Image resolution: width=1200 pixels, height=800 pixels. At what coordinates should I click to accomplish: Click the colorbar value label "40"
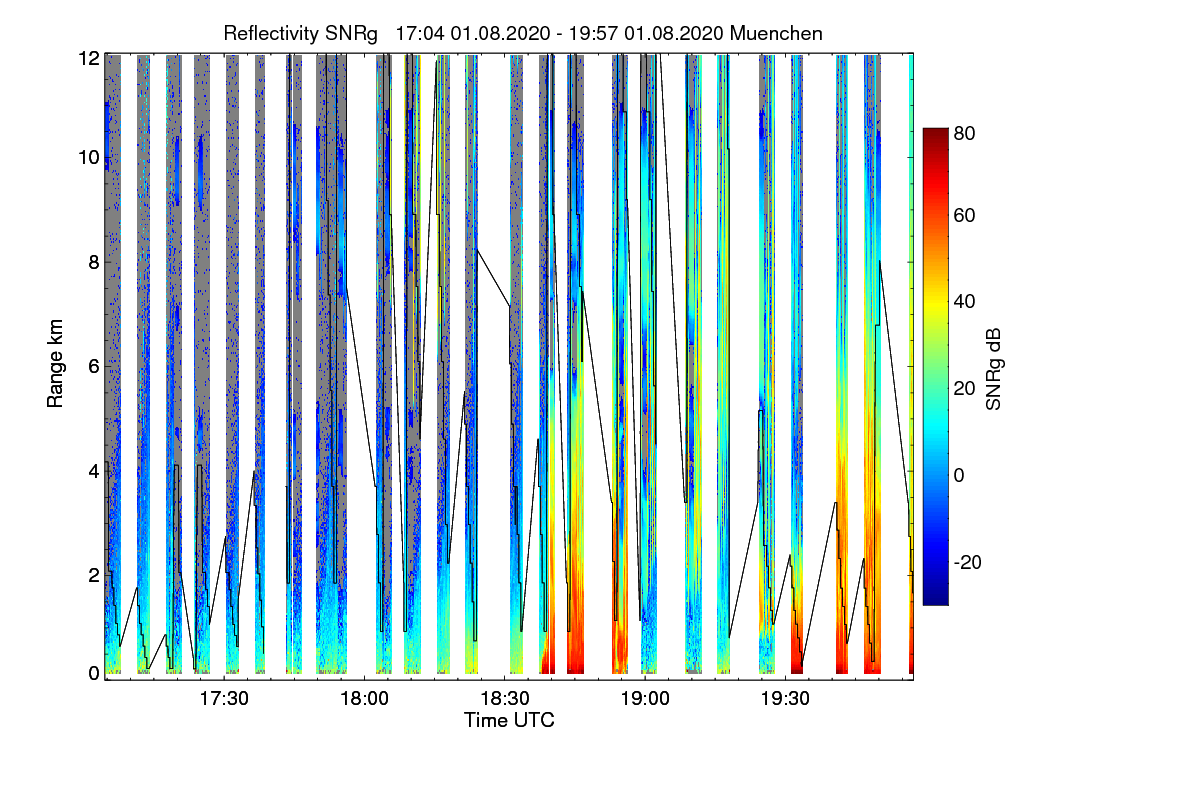pos(965,301)
